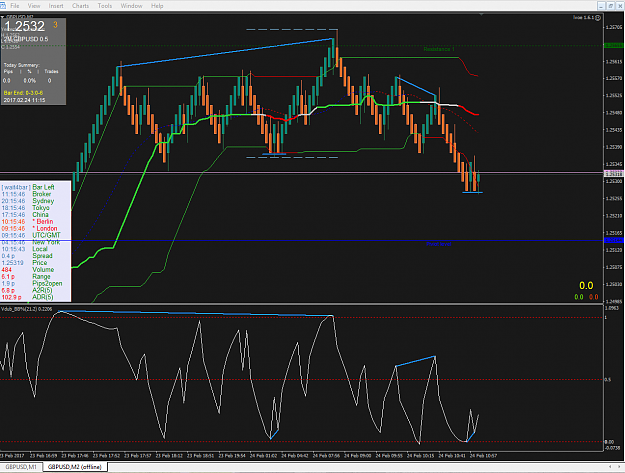Image resolution: width=625 pixels, height=473 pixels.
Task: Click the blue Pivot level label
Action: [439, 244]
